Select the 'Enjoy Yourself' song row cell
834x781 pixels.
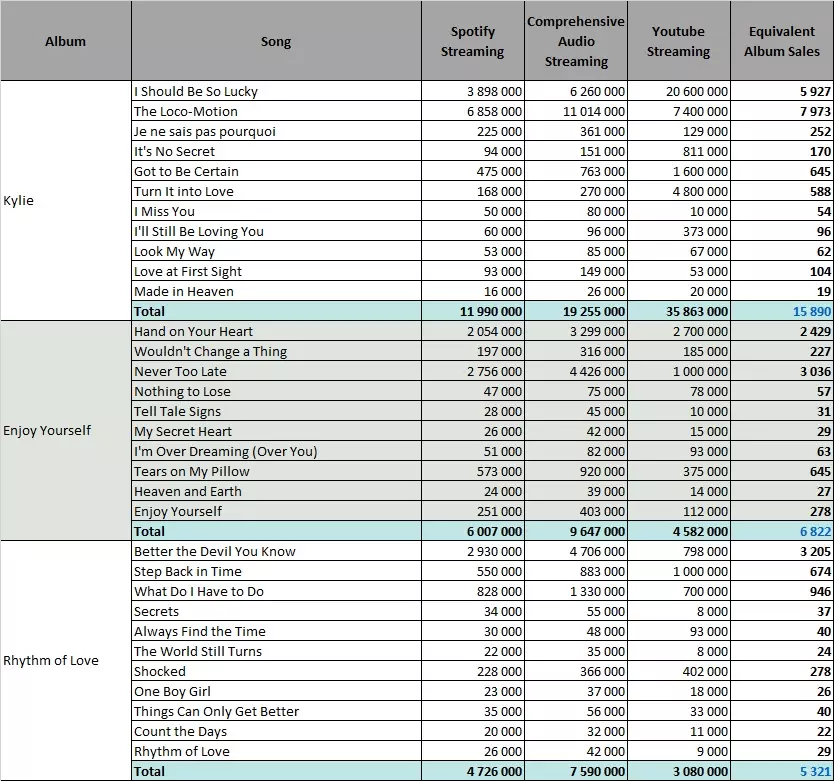(x=276, y=511)
